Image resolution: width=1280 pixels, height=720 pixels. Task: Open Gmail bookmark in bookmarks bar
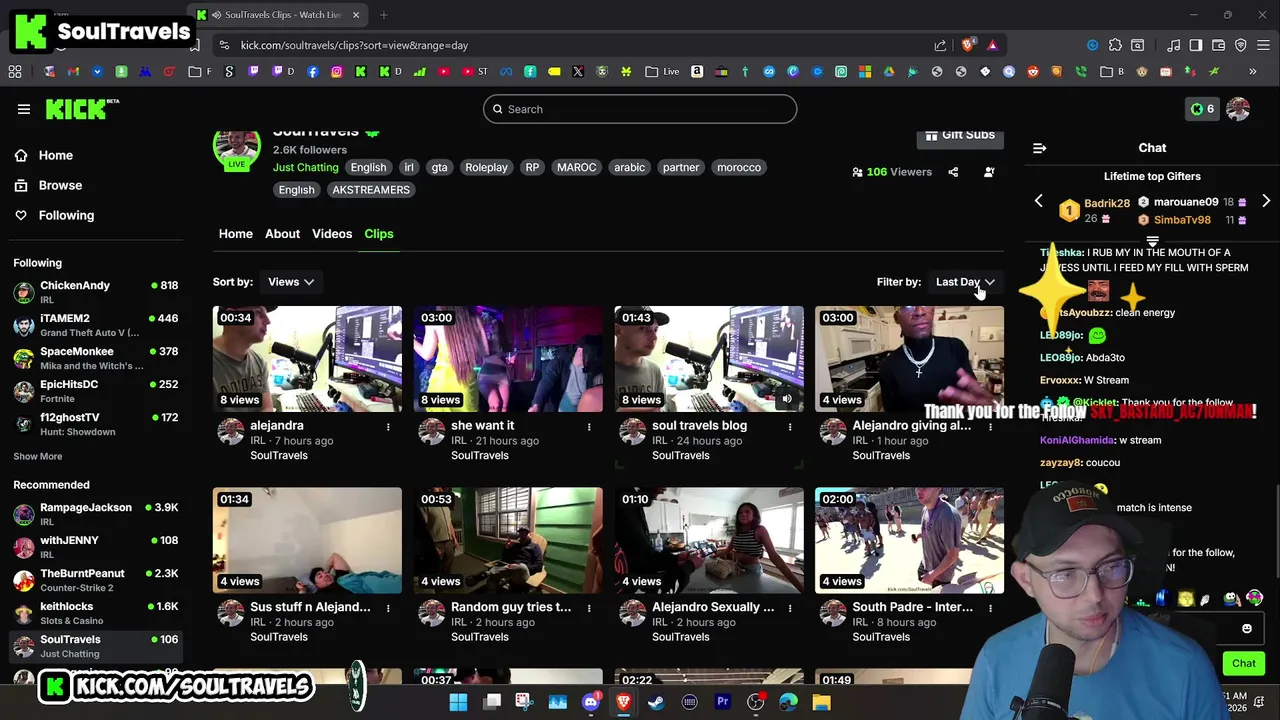tap(73, 72)
